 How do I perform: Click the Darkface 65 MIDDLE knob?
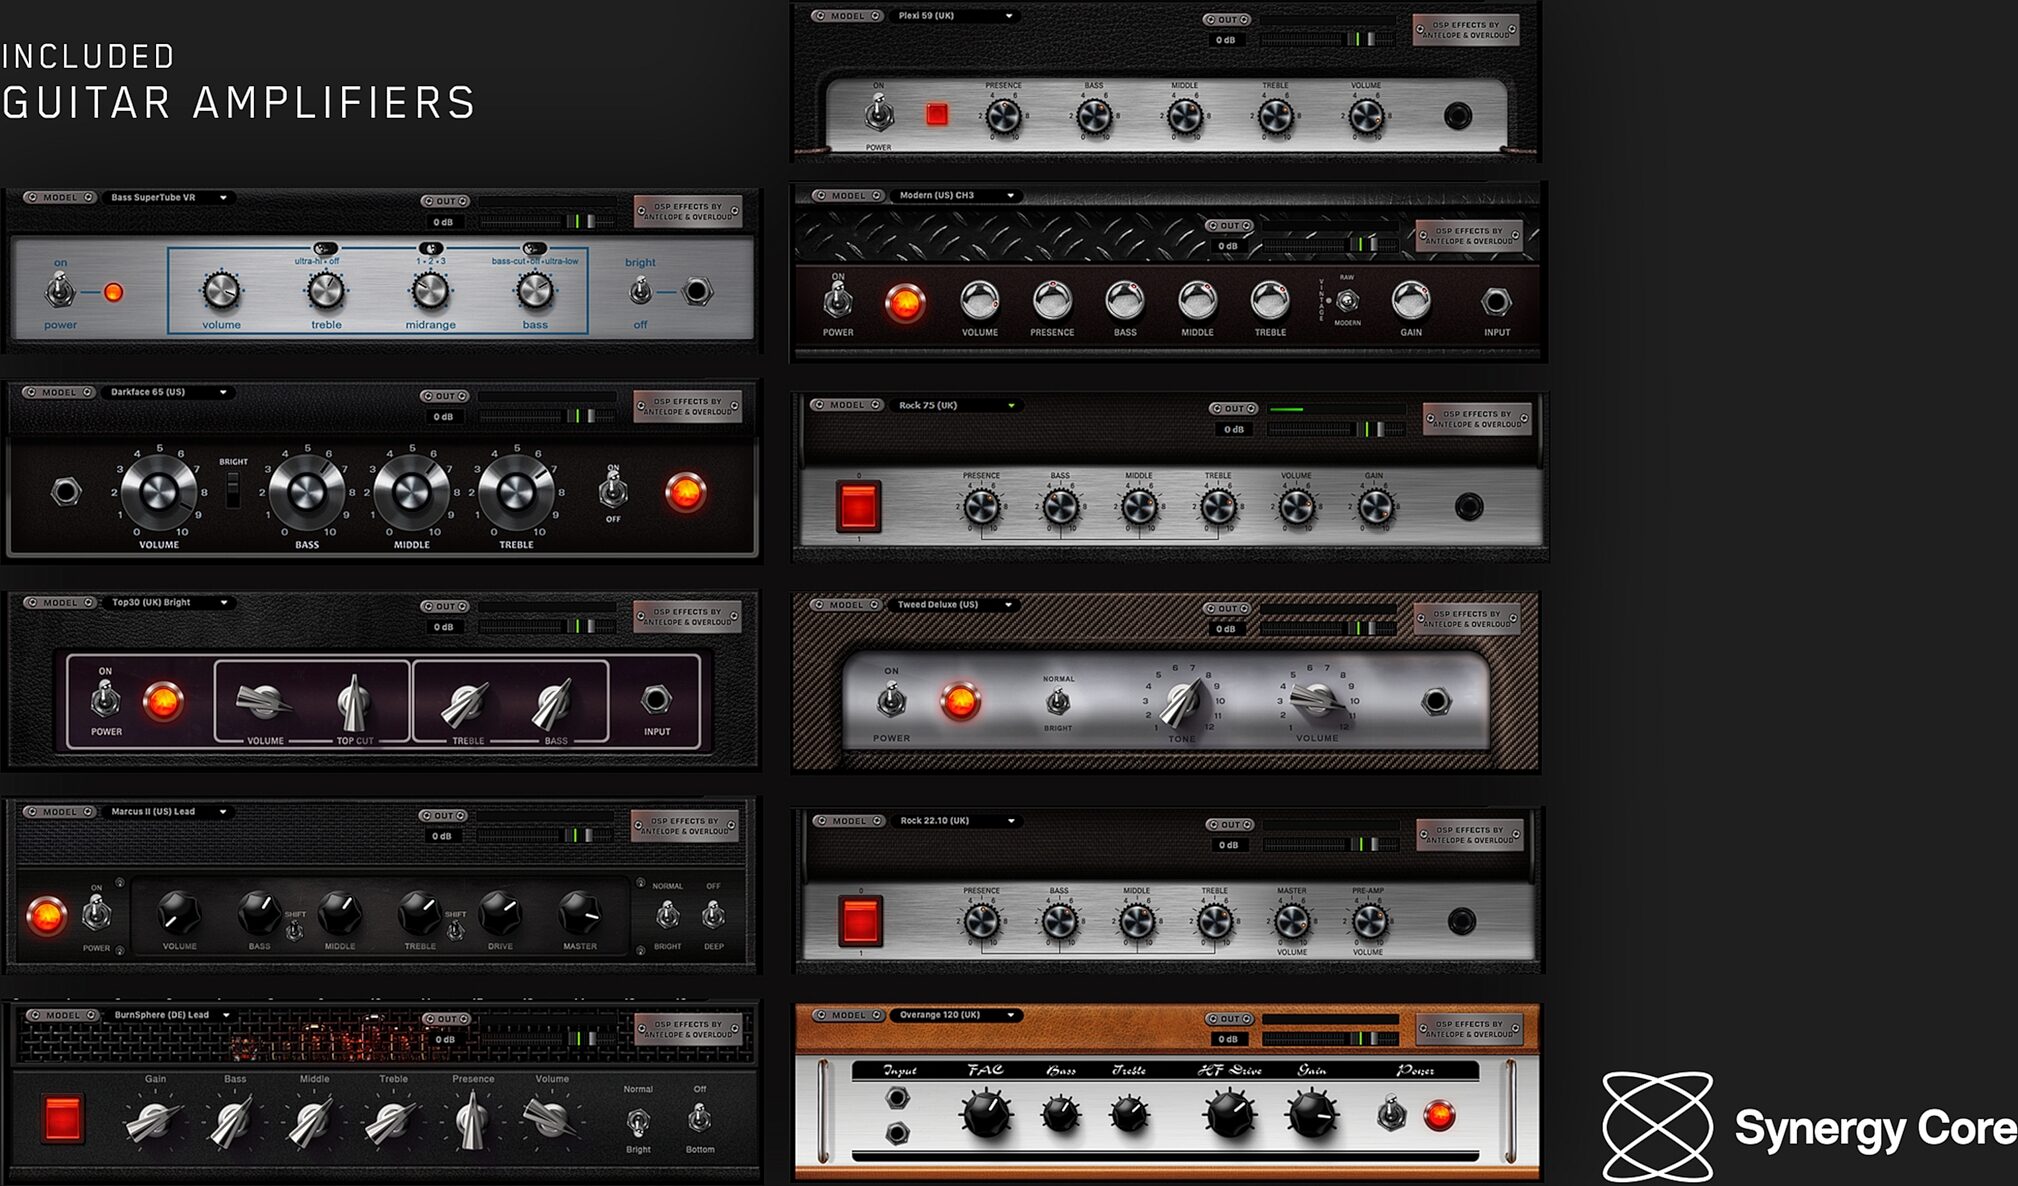411,491
